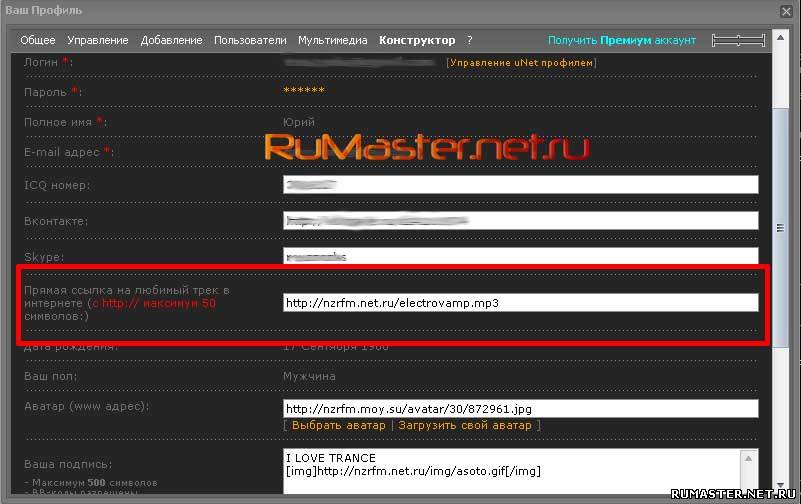Click the signature text area
The width and height of the screenshot is (801, 504).
pos(513,471)
